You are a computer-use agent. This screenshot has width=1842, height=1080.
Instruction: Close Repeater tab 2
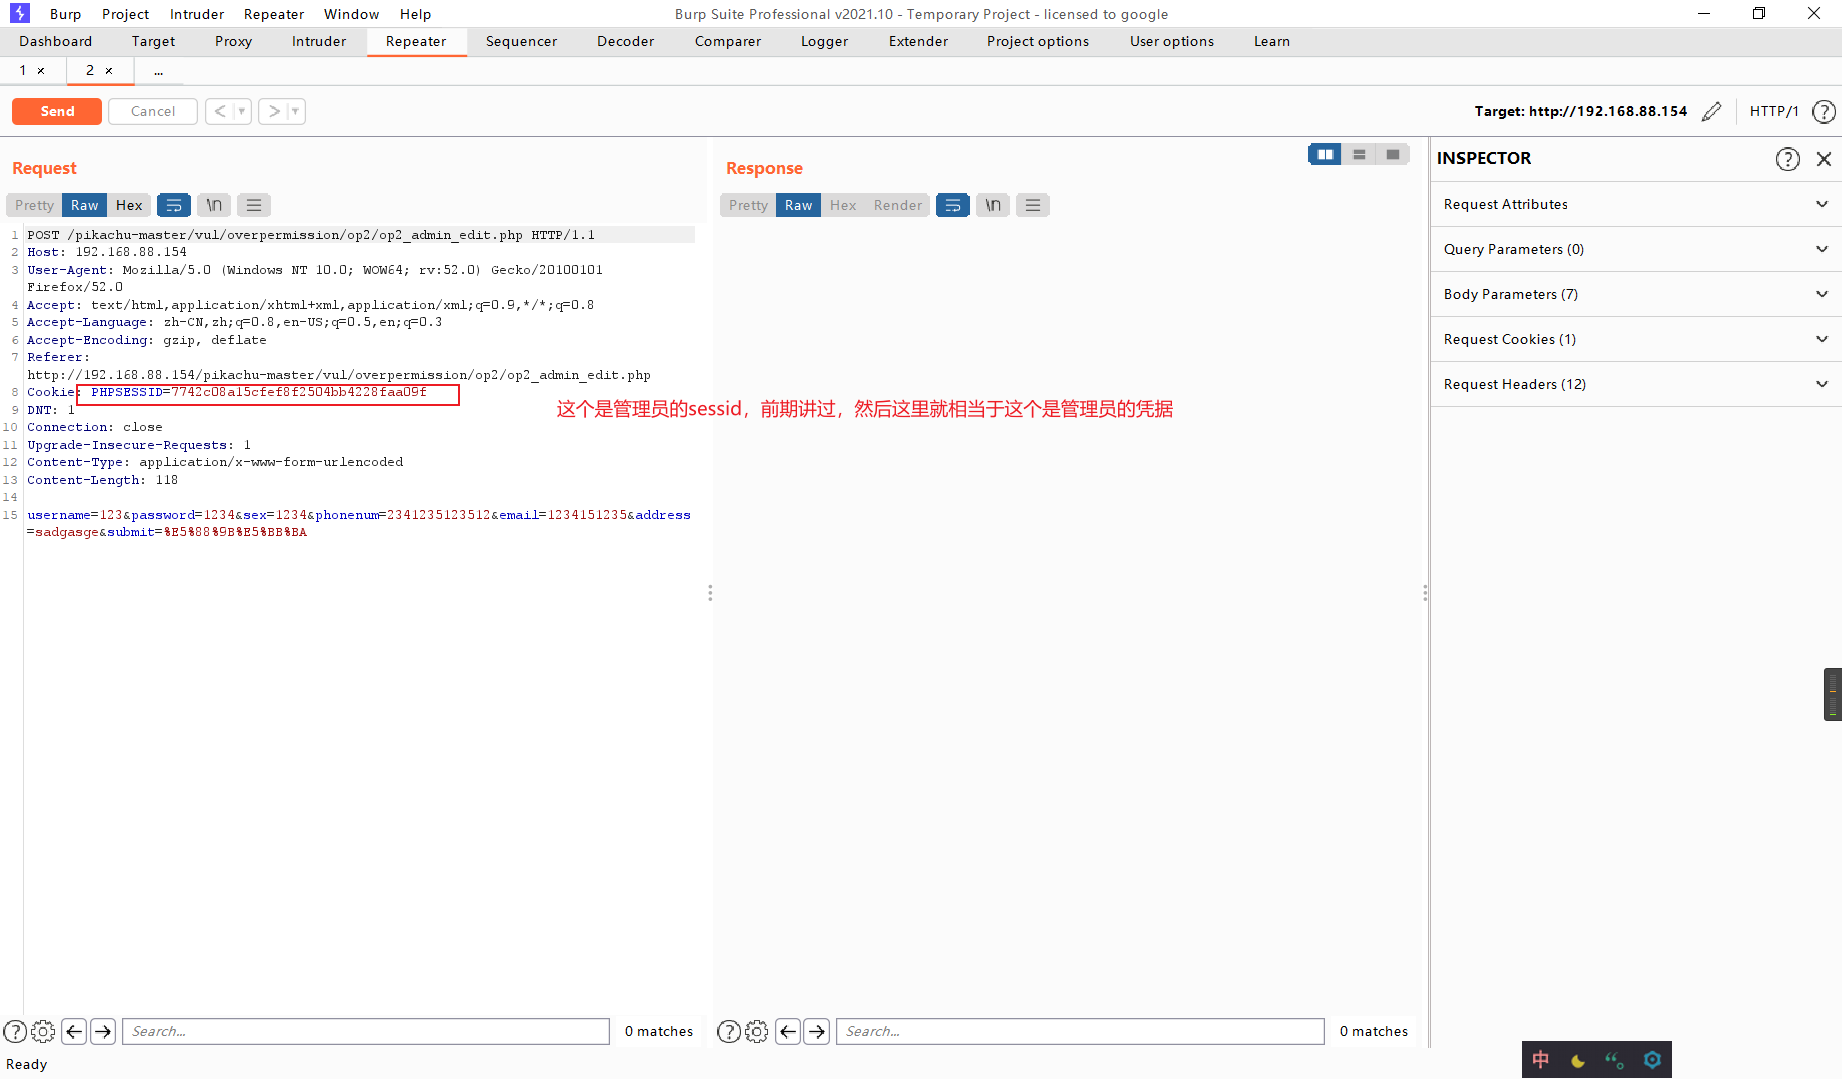[x=109, y=71]
